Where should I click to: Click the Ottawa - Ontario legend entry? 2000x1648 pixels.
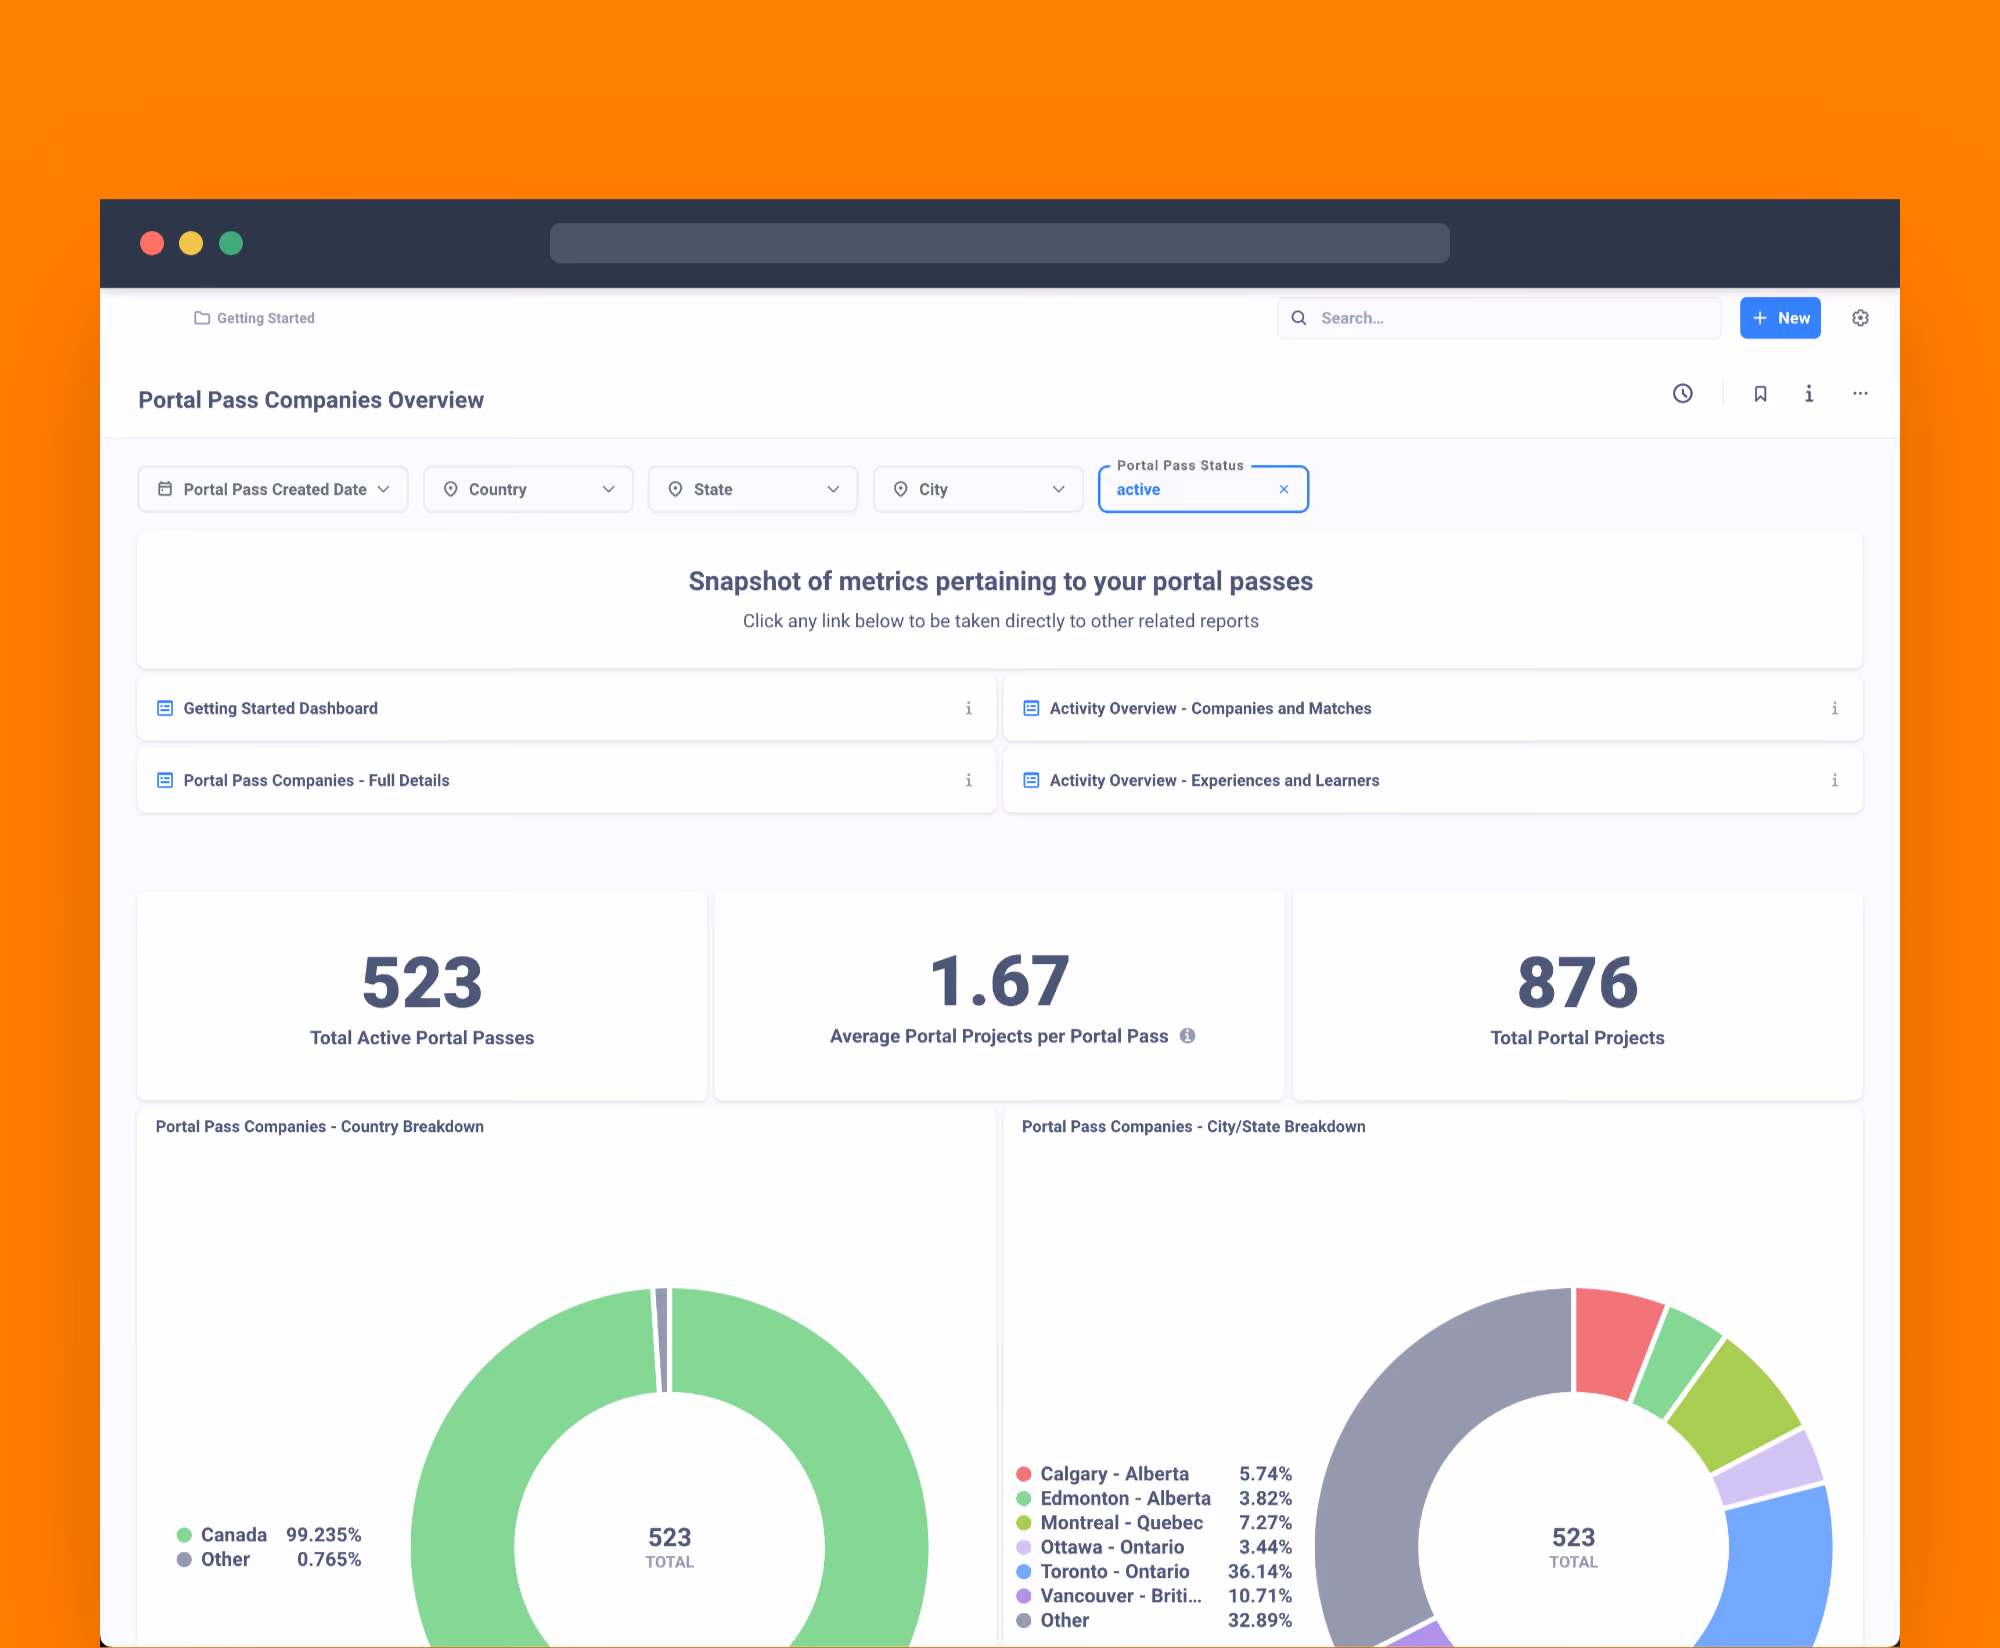click(1154, 1547)
